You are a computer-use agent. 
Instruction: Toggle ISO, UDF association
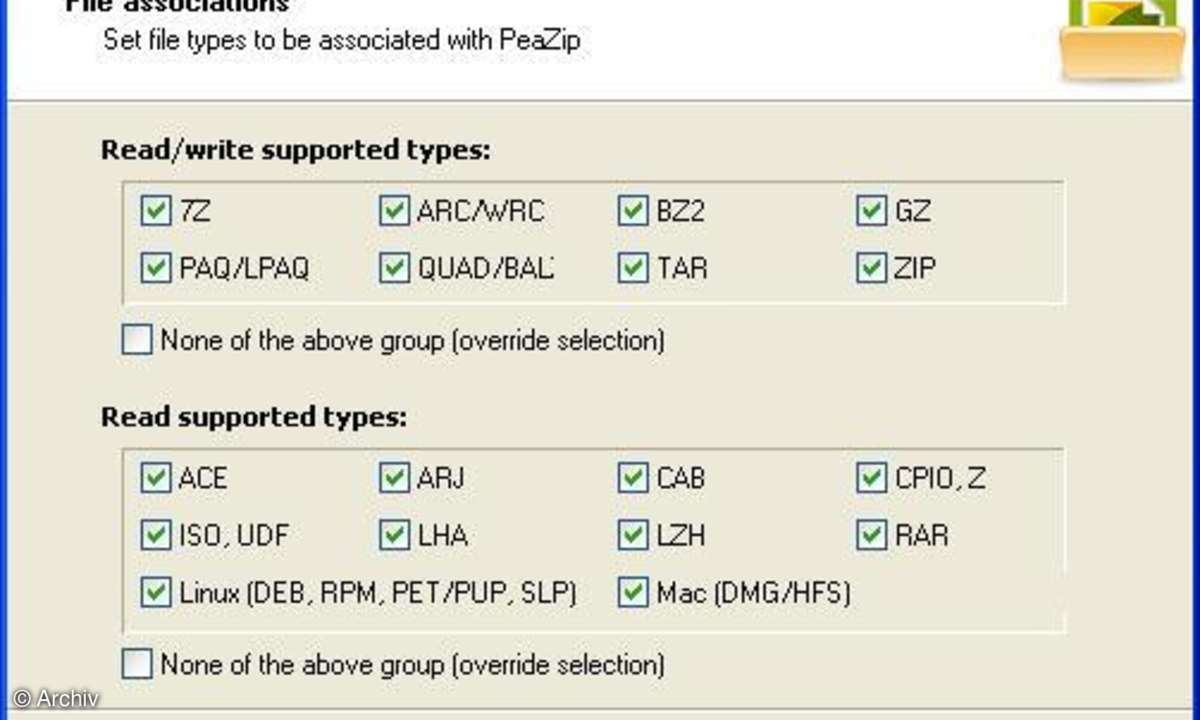(x=155, y=535)
